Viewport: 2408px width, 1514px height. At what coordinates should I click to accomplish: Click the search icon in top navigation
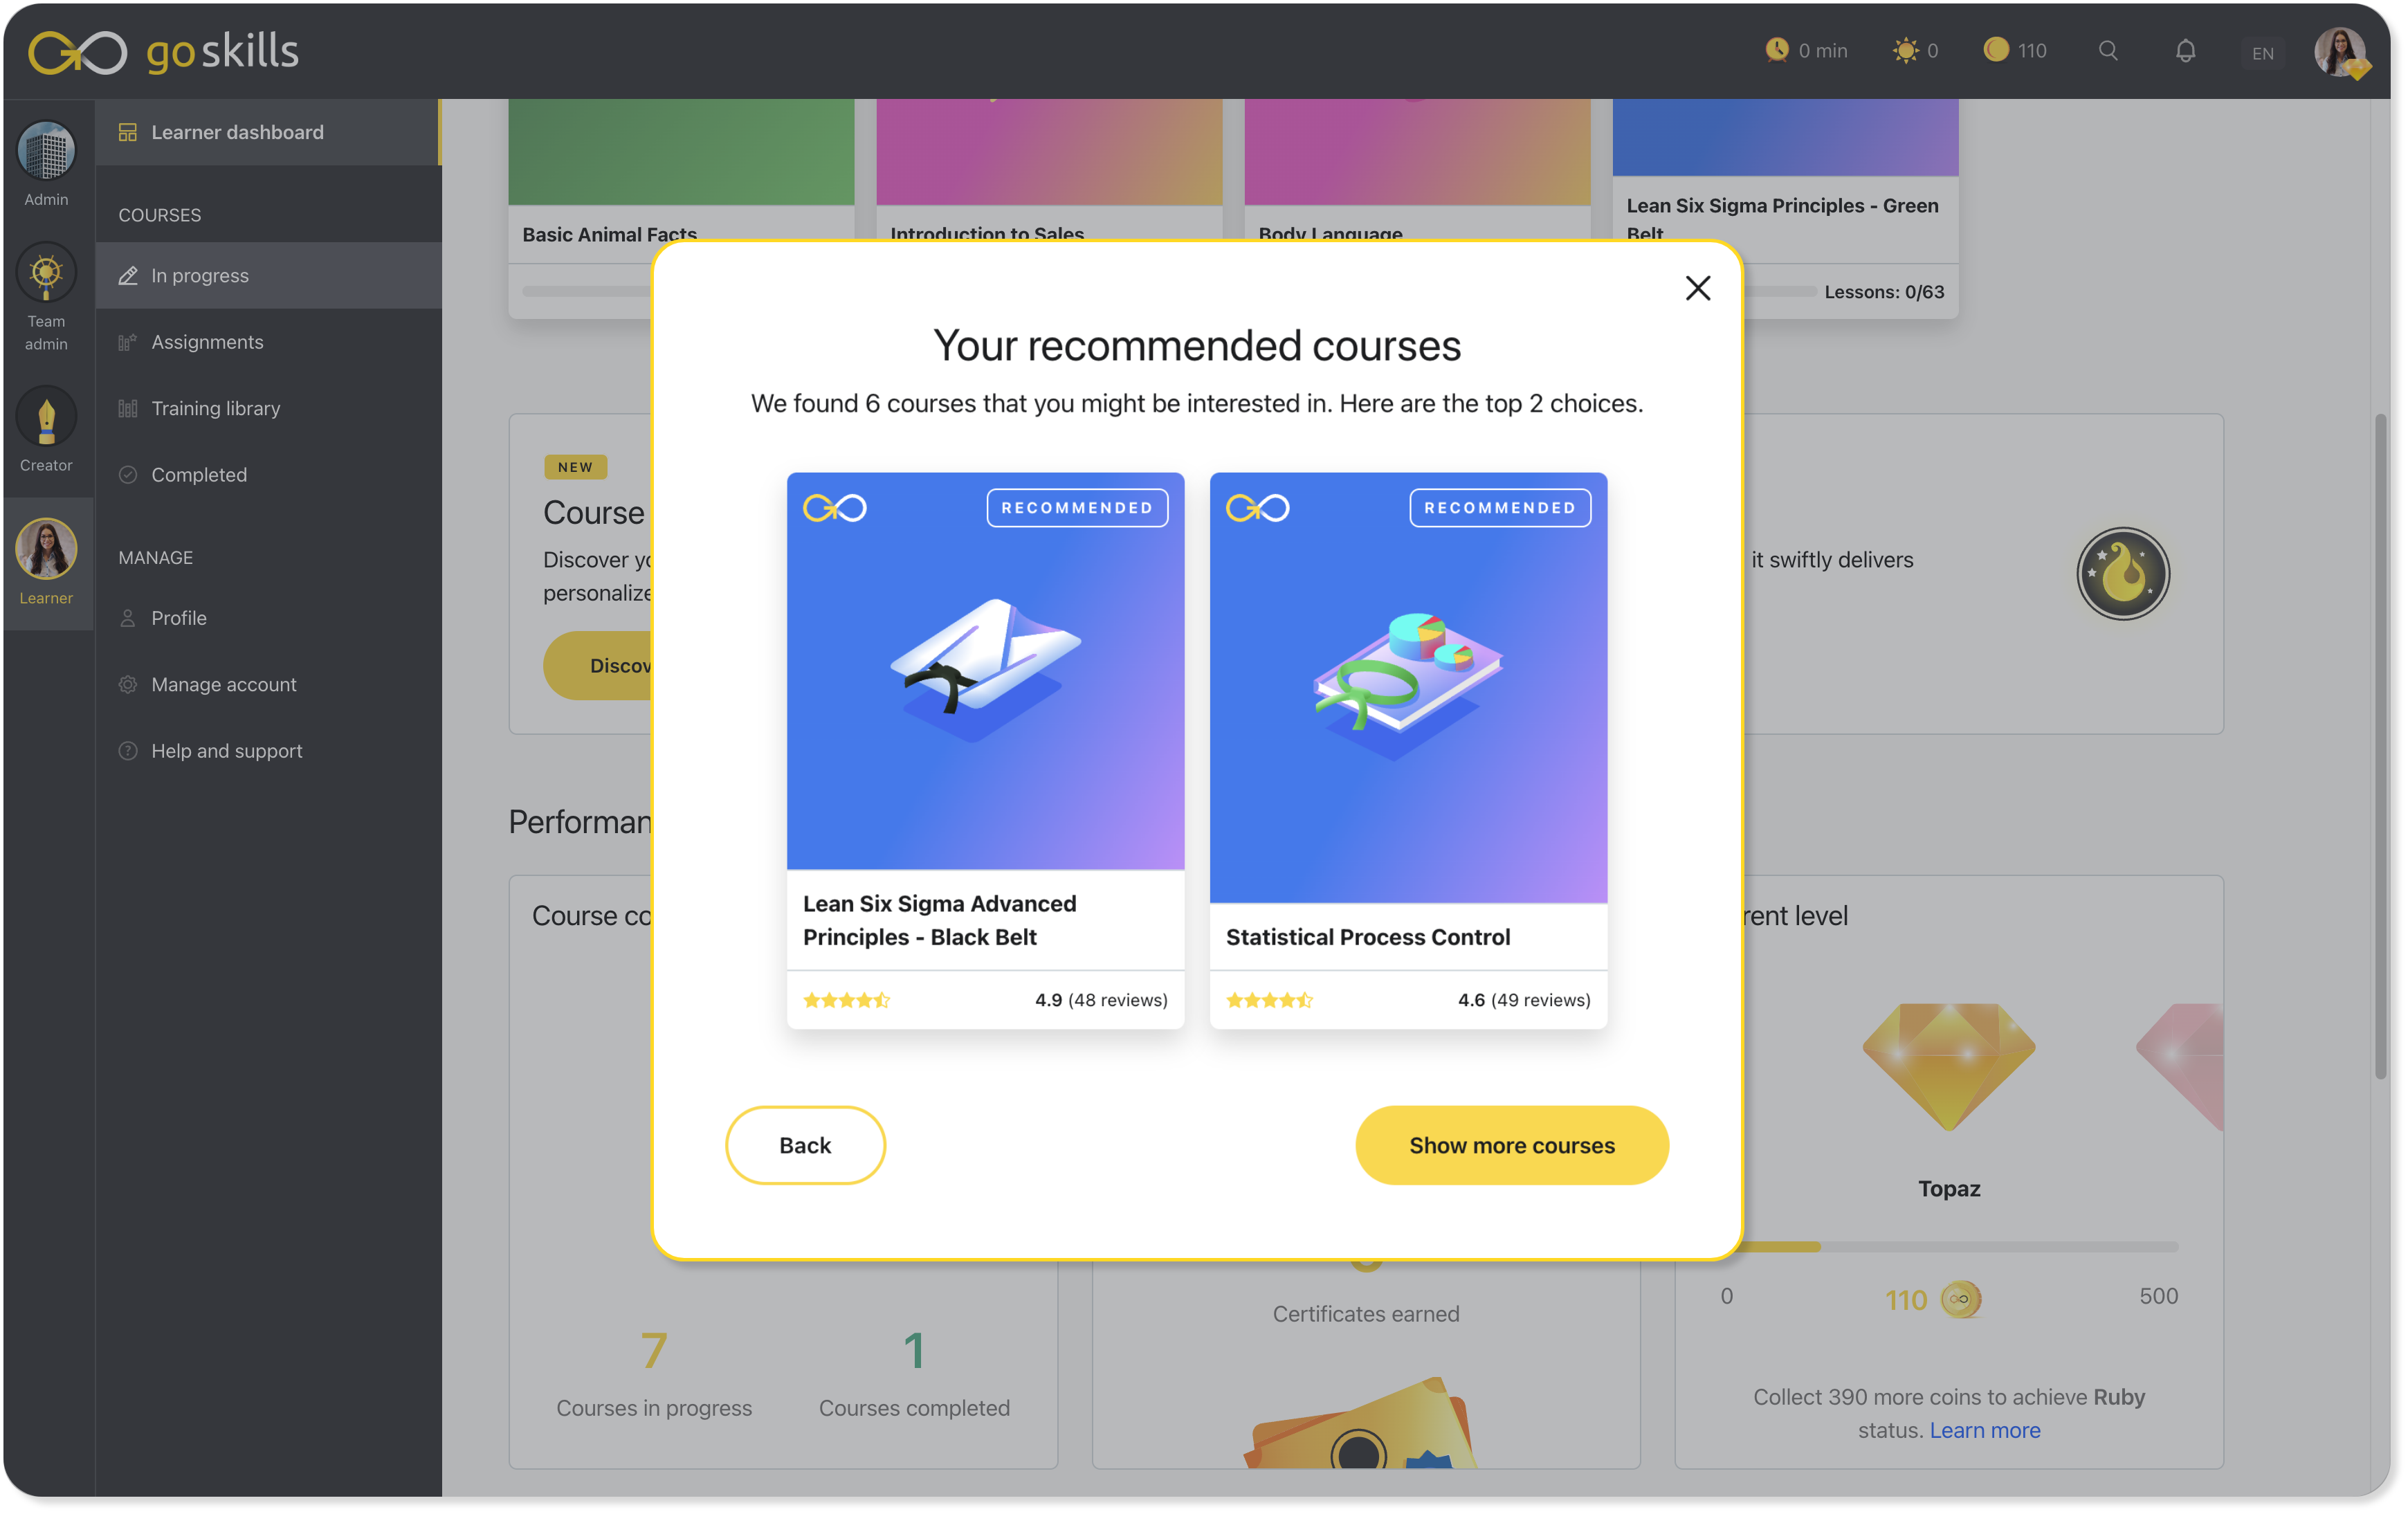pos(2108,51)
